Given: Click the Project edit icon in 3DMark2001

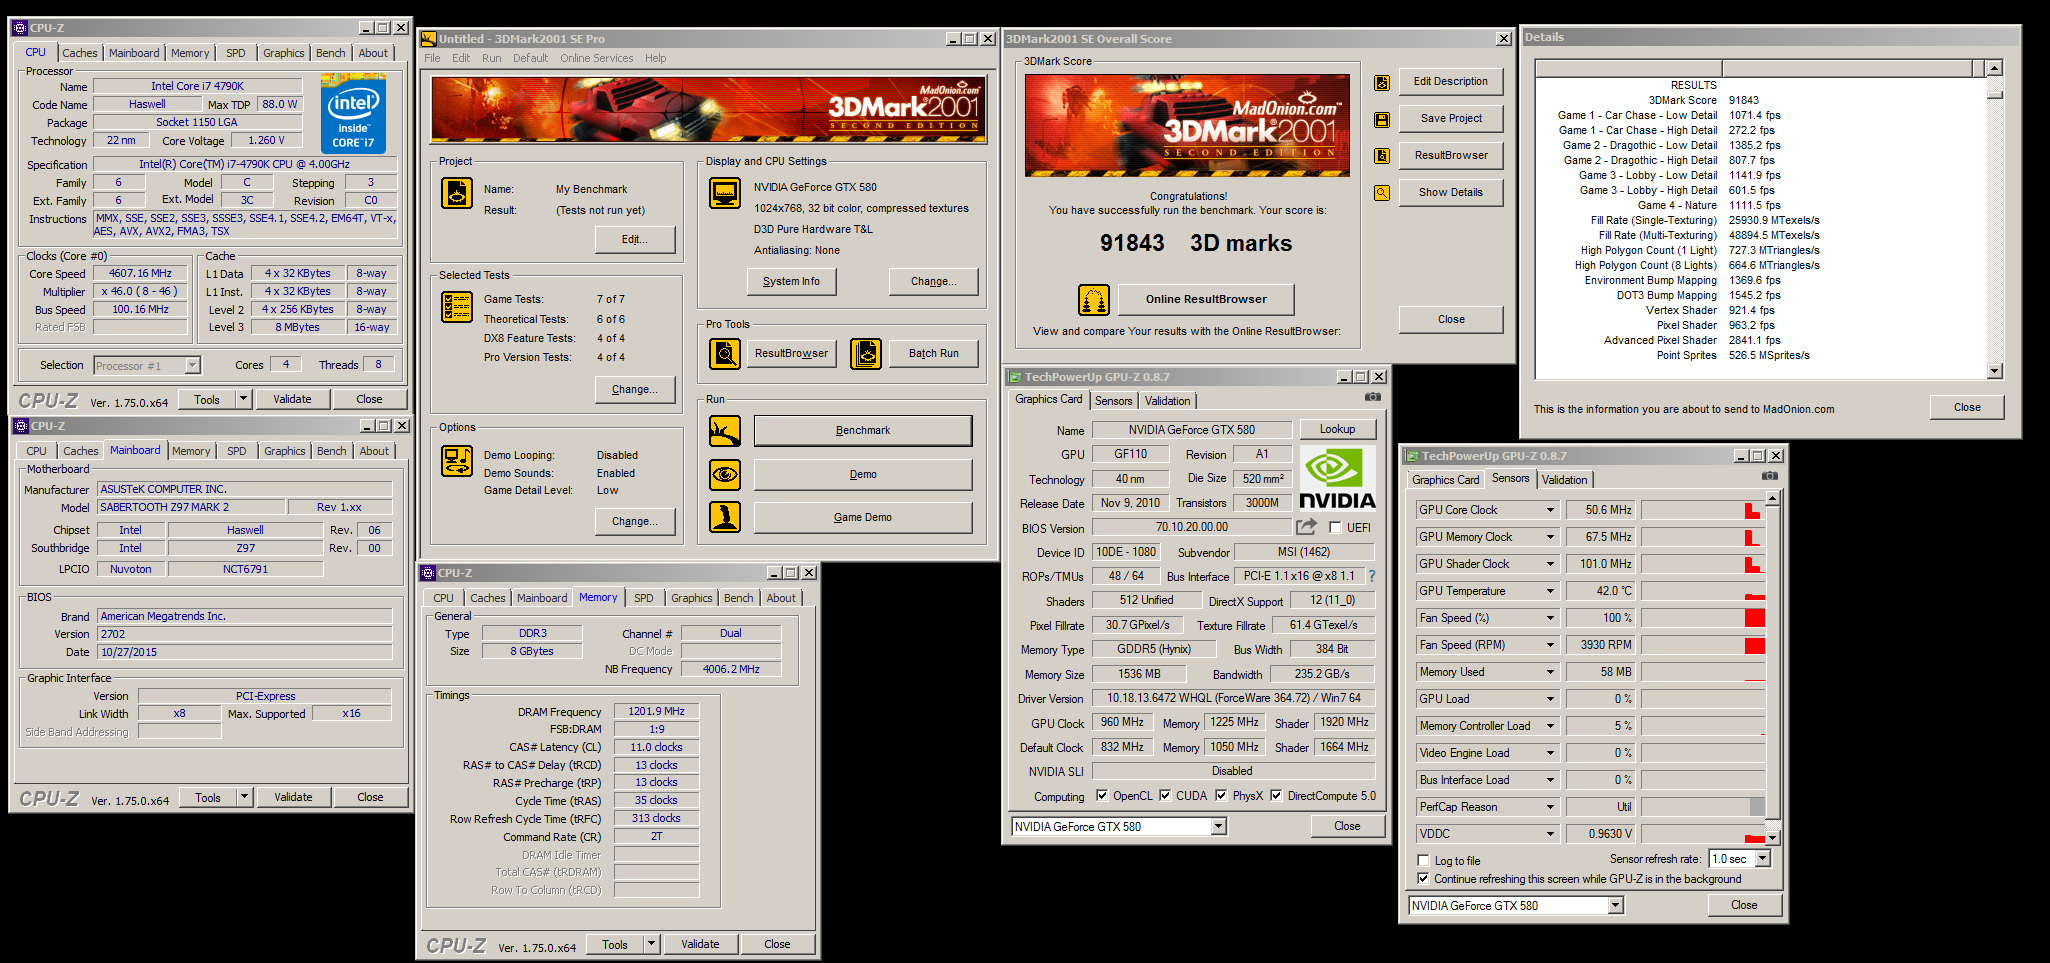Looking at the screenshot, I should click(x=457, y=193).
